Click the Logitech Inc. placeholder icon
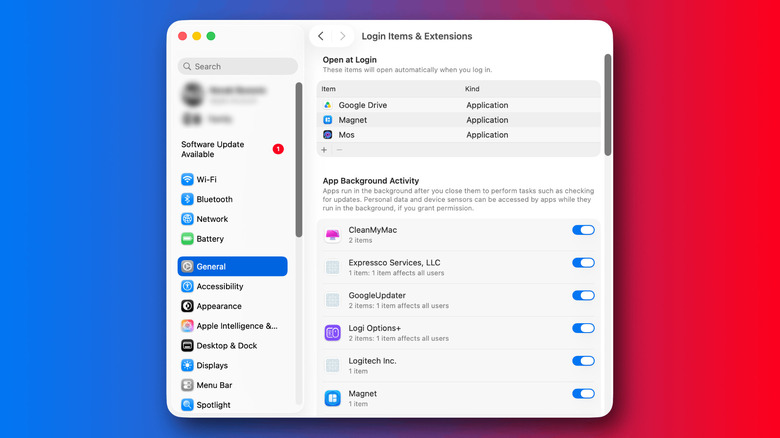Viewport: 780px width, 438px height. [x=332, y=365]
